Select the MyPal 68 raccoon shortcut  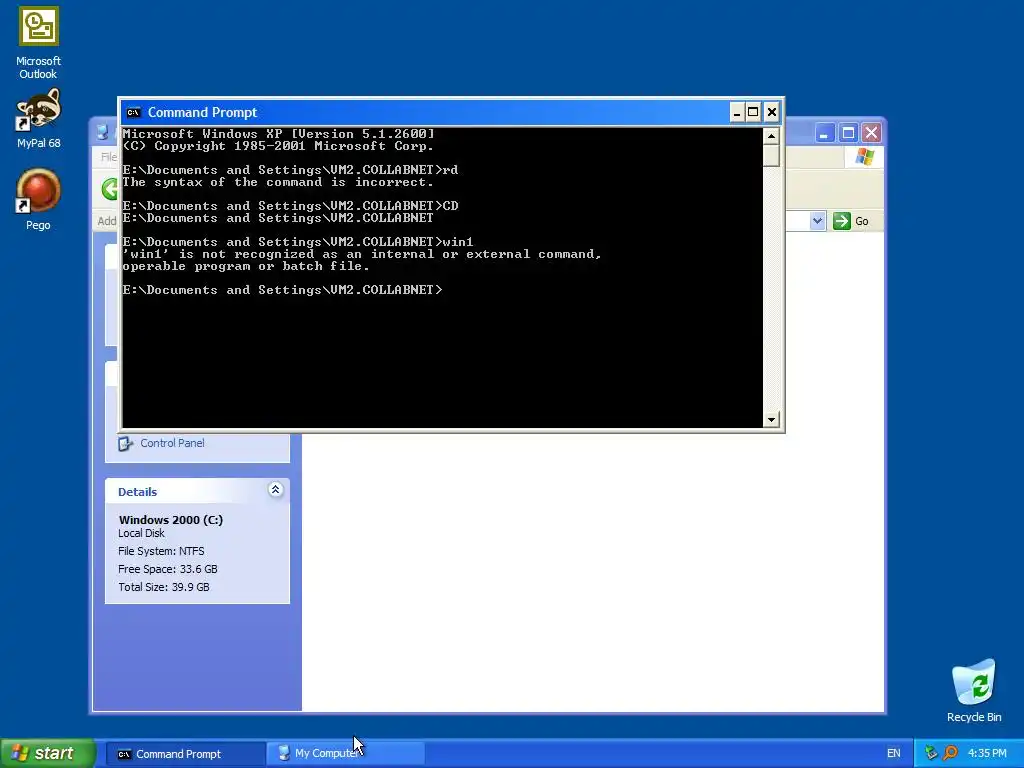[x=39, y=118]
